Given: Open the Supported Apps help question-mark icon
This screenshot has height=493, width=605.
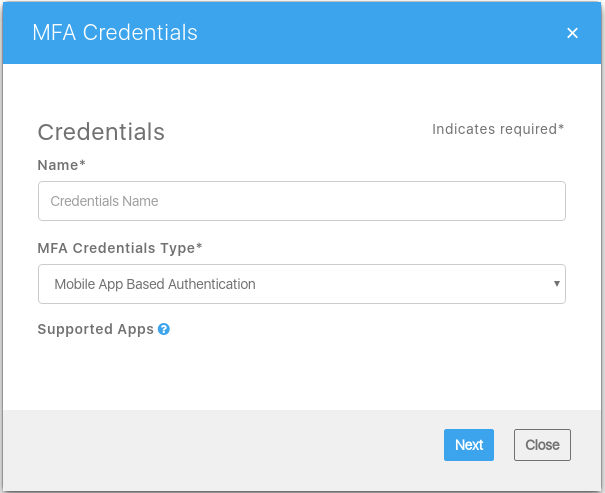Looking at the screenshot, I should click(x=164, y=329).
